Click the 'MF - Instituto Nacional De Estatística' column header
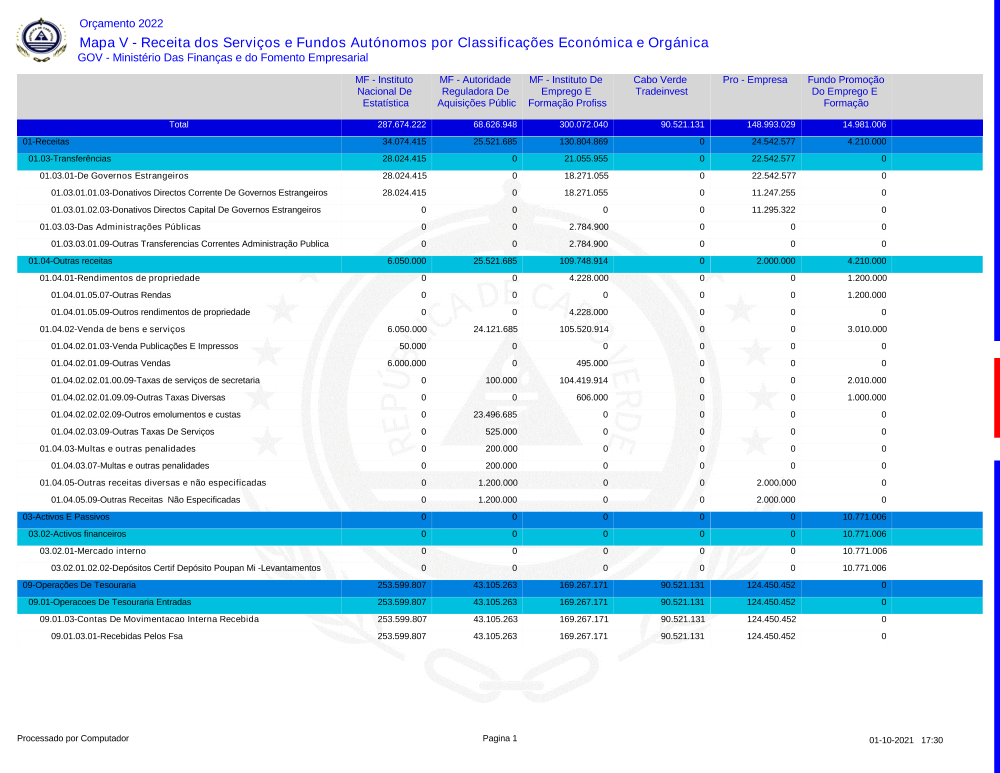The image size is (1000, 773). point(385,91)
